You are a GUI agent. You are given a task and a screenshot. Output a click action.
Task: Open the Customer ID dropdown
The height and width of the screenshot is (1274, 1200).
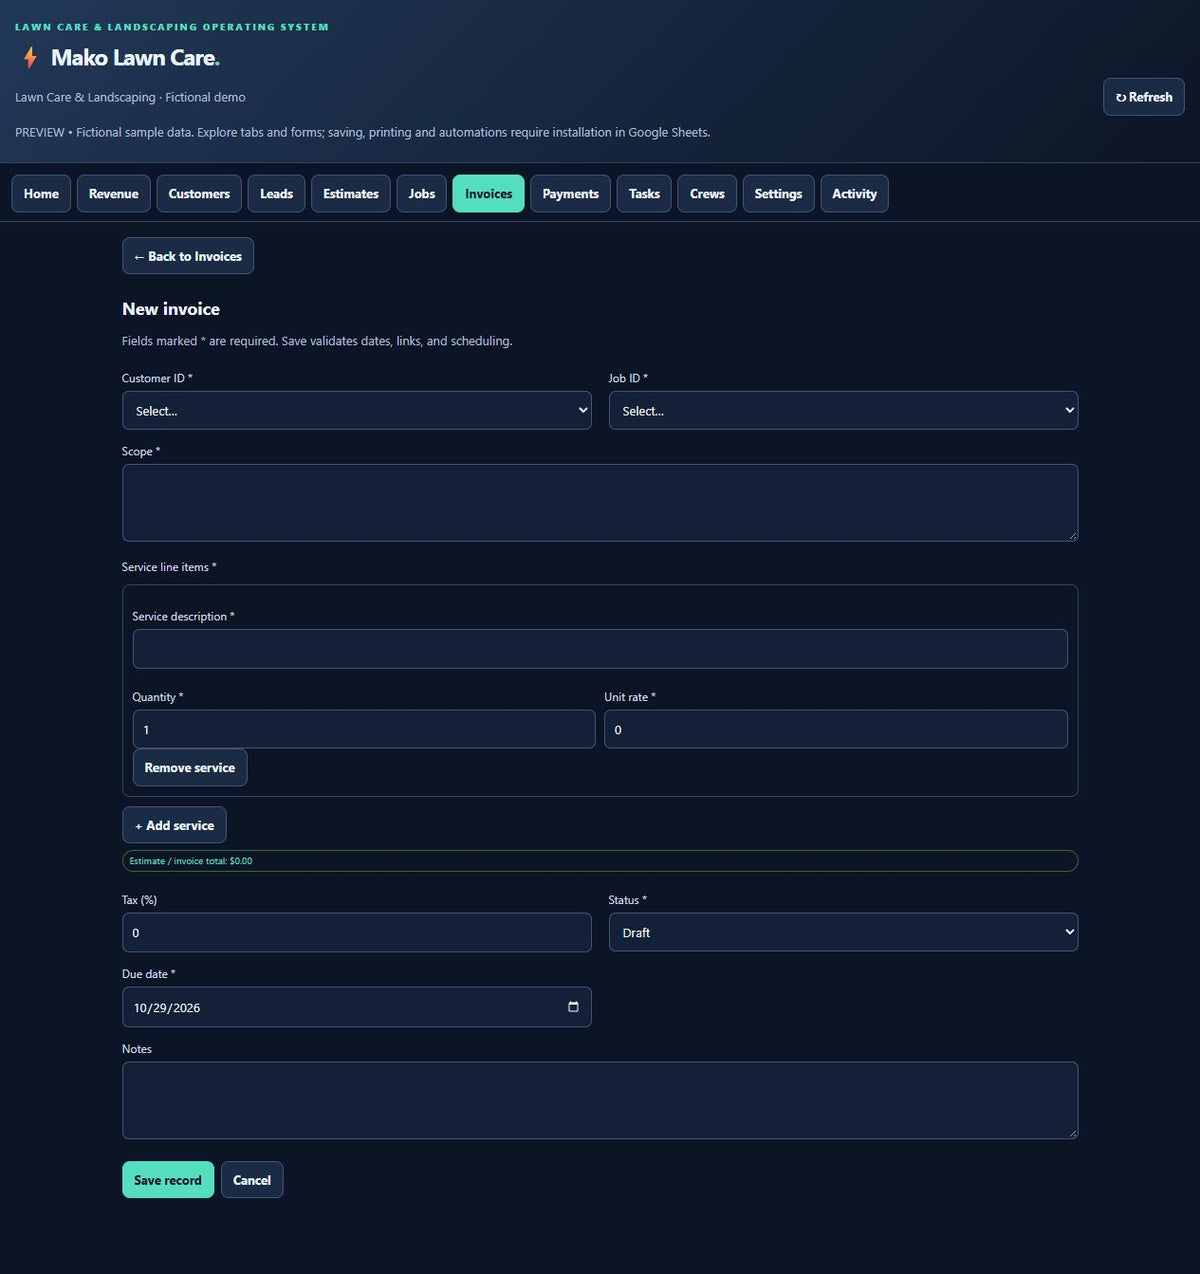[357, 411]
